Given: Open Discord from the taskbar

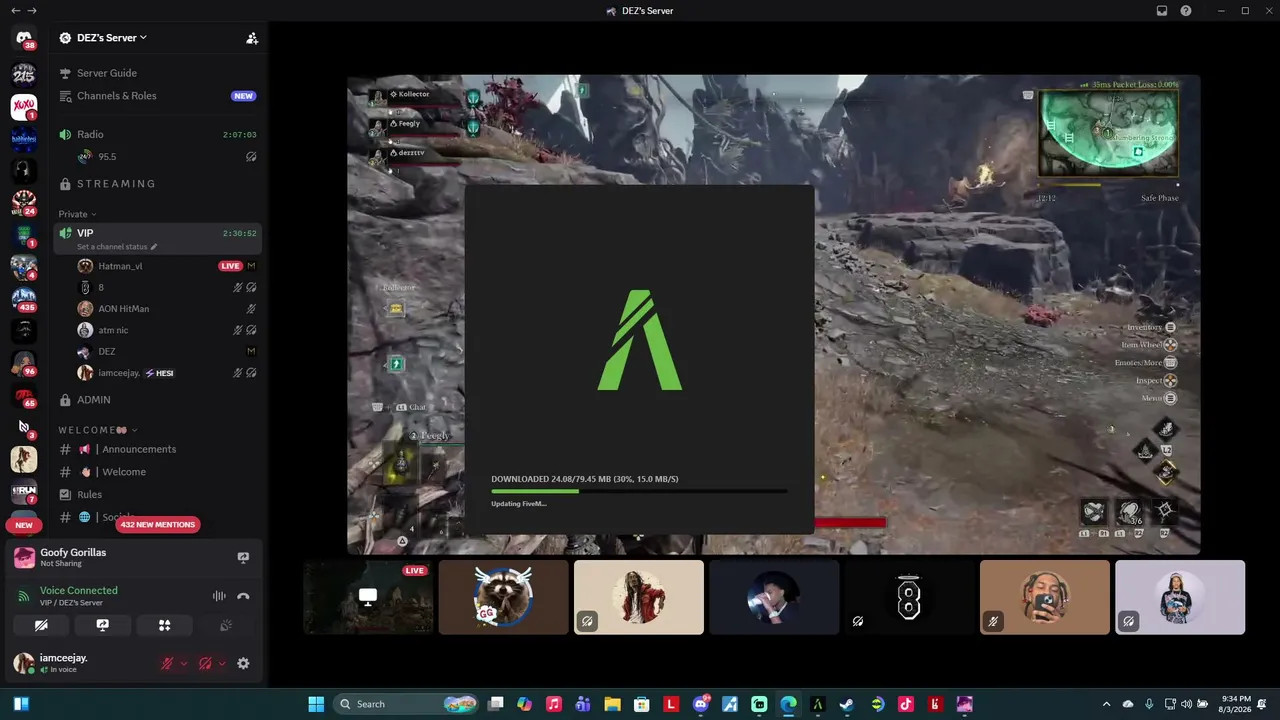Looking at the screenshot, I should (x=700, y=704).
